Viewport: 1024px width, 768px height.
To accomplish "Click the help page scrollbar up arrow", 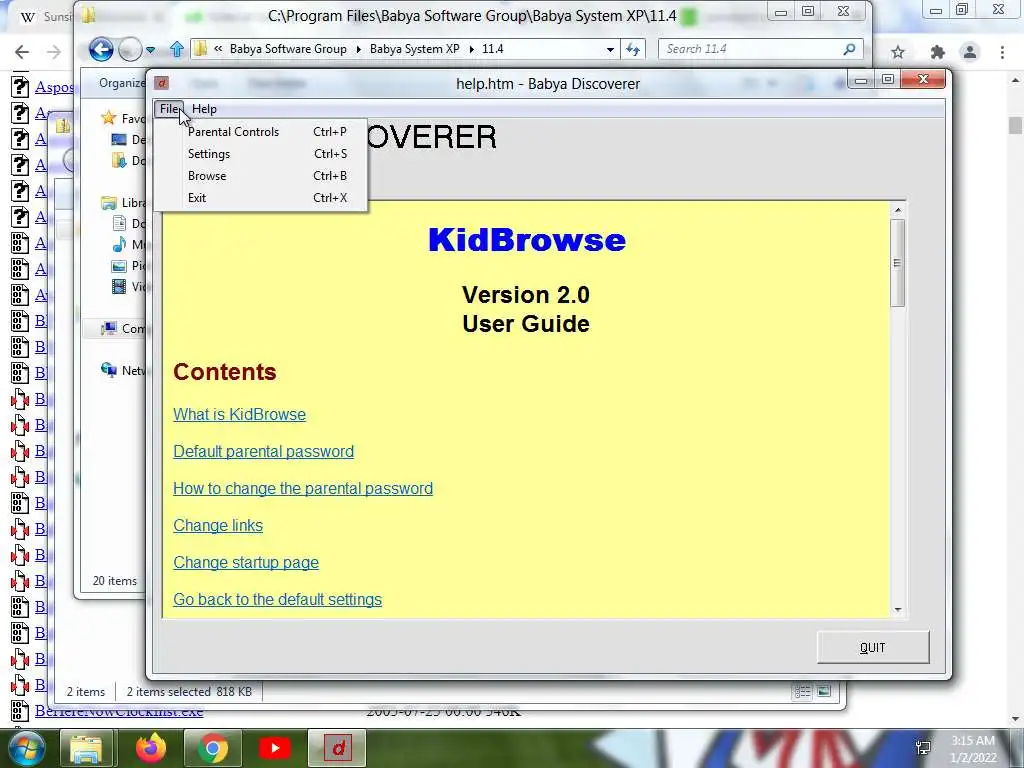I will pyautogui.click(x=898, y=210).
